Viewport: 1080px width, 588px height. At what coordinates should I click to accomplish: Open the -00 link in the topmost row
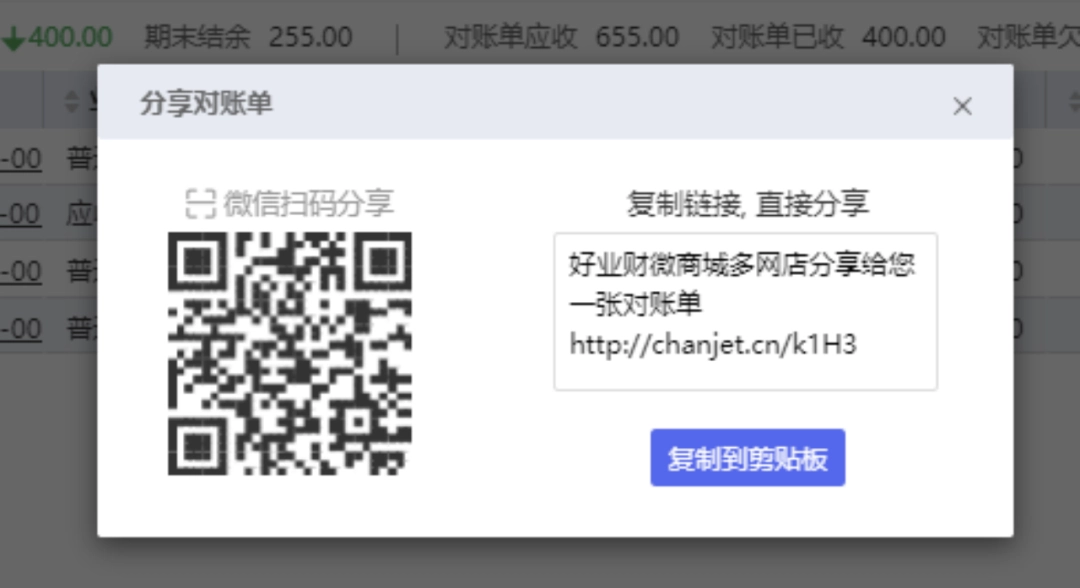[x=21, y=159]
